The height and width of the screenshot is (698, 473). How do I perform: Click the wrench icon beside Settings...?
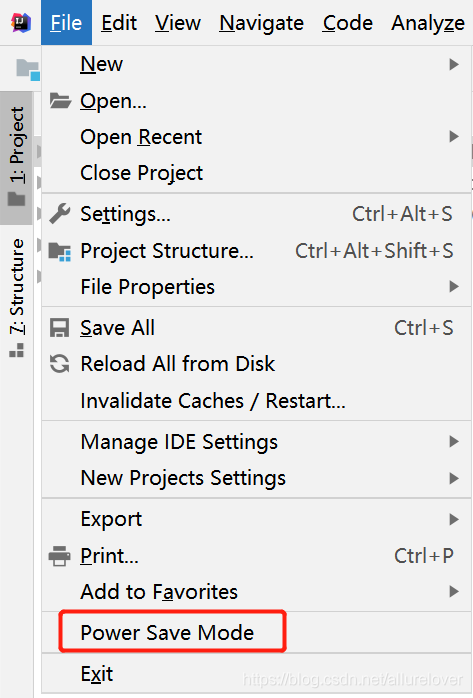60,214
